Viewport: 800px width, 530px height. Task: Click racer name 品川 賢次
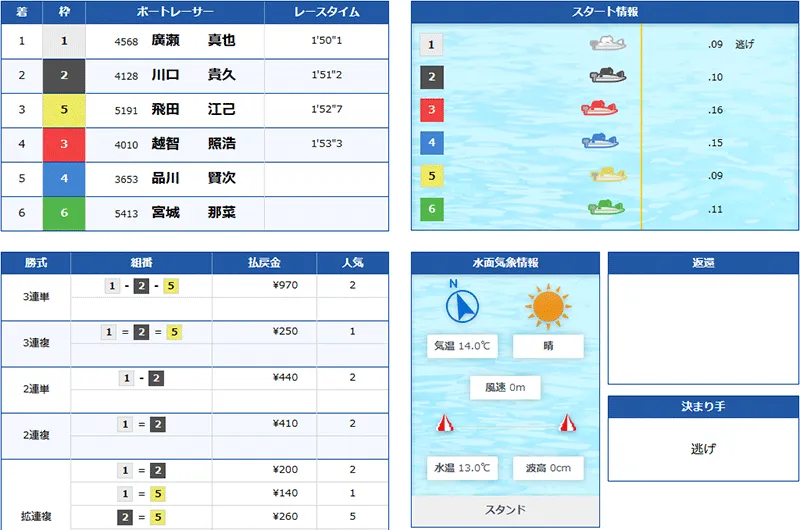(193, 178)
